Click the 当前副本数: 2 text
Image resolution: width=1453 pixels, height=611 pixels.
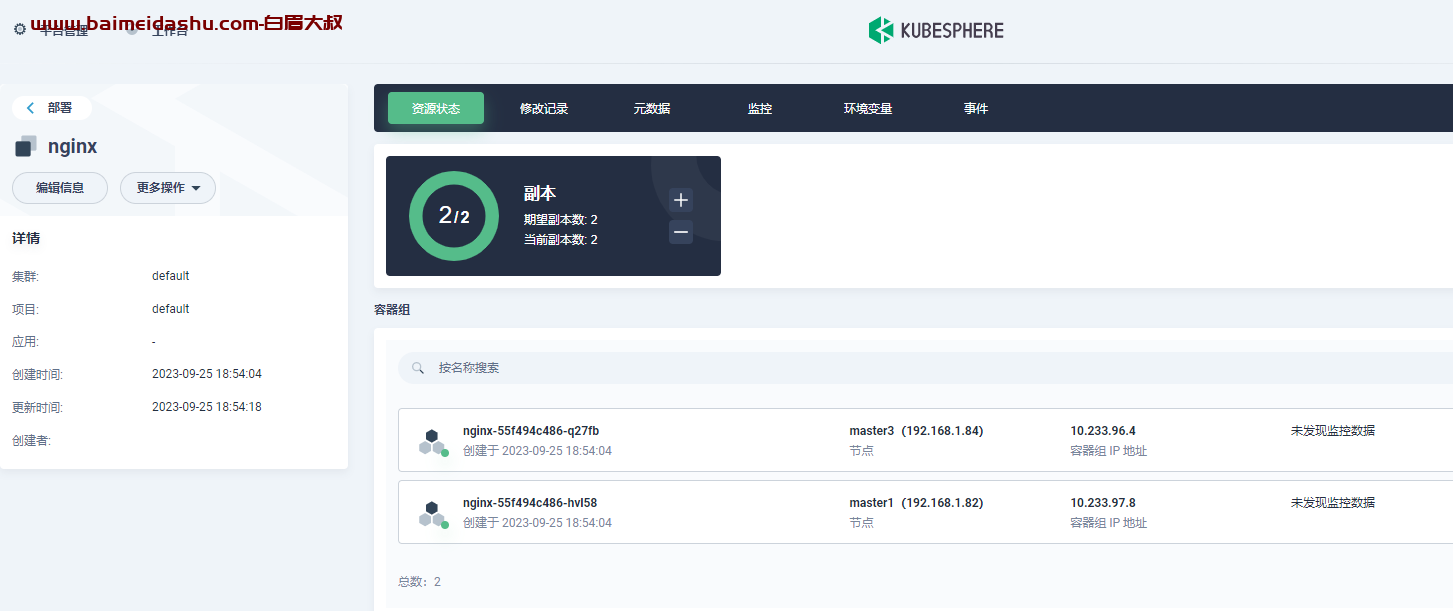click(561, 240)
